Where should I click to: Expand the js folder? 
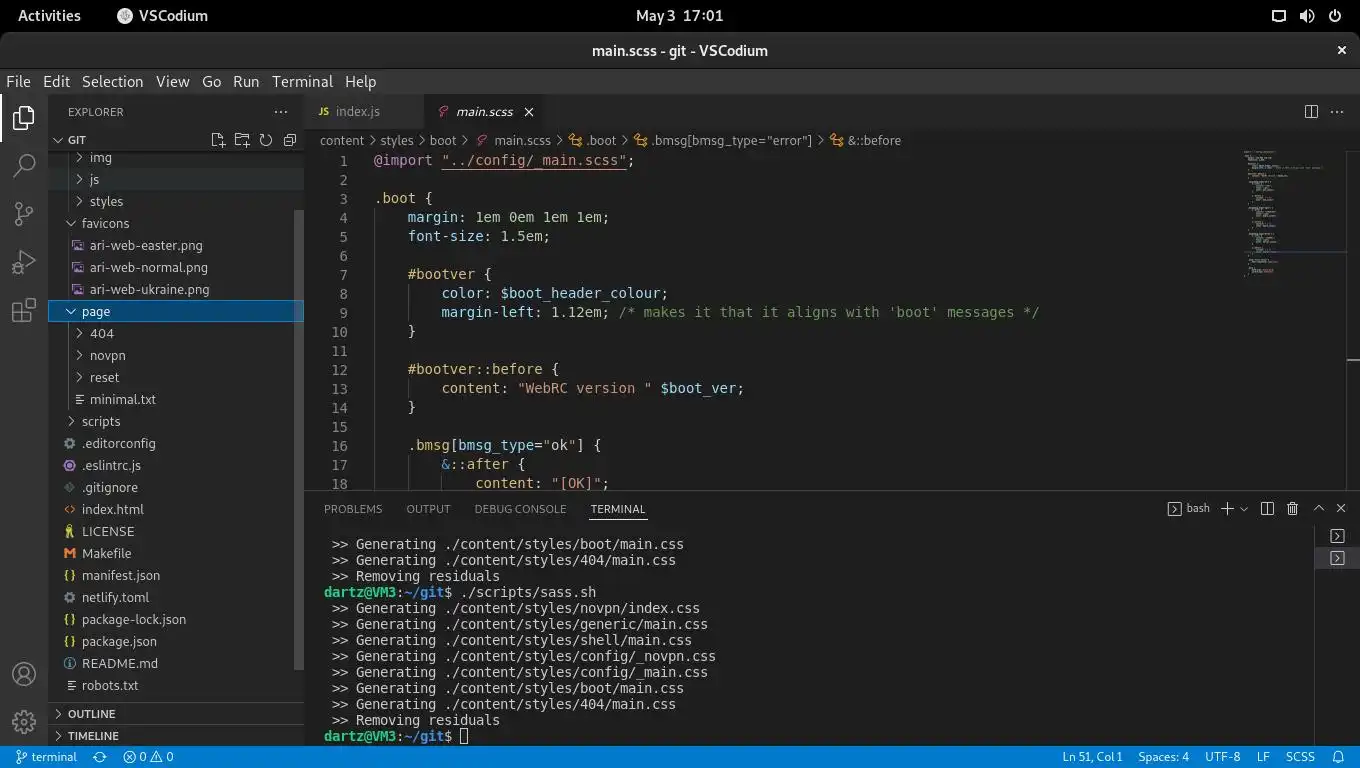[x=176, y=179]
